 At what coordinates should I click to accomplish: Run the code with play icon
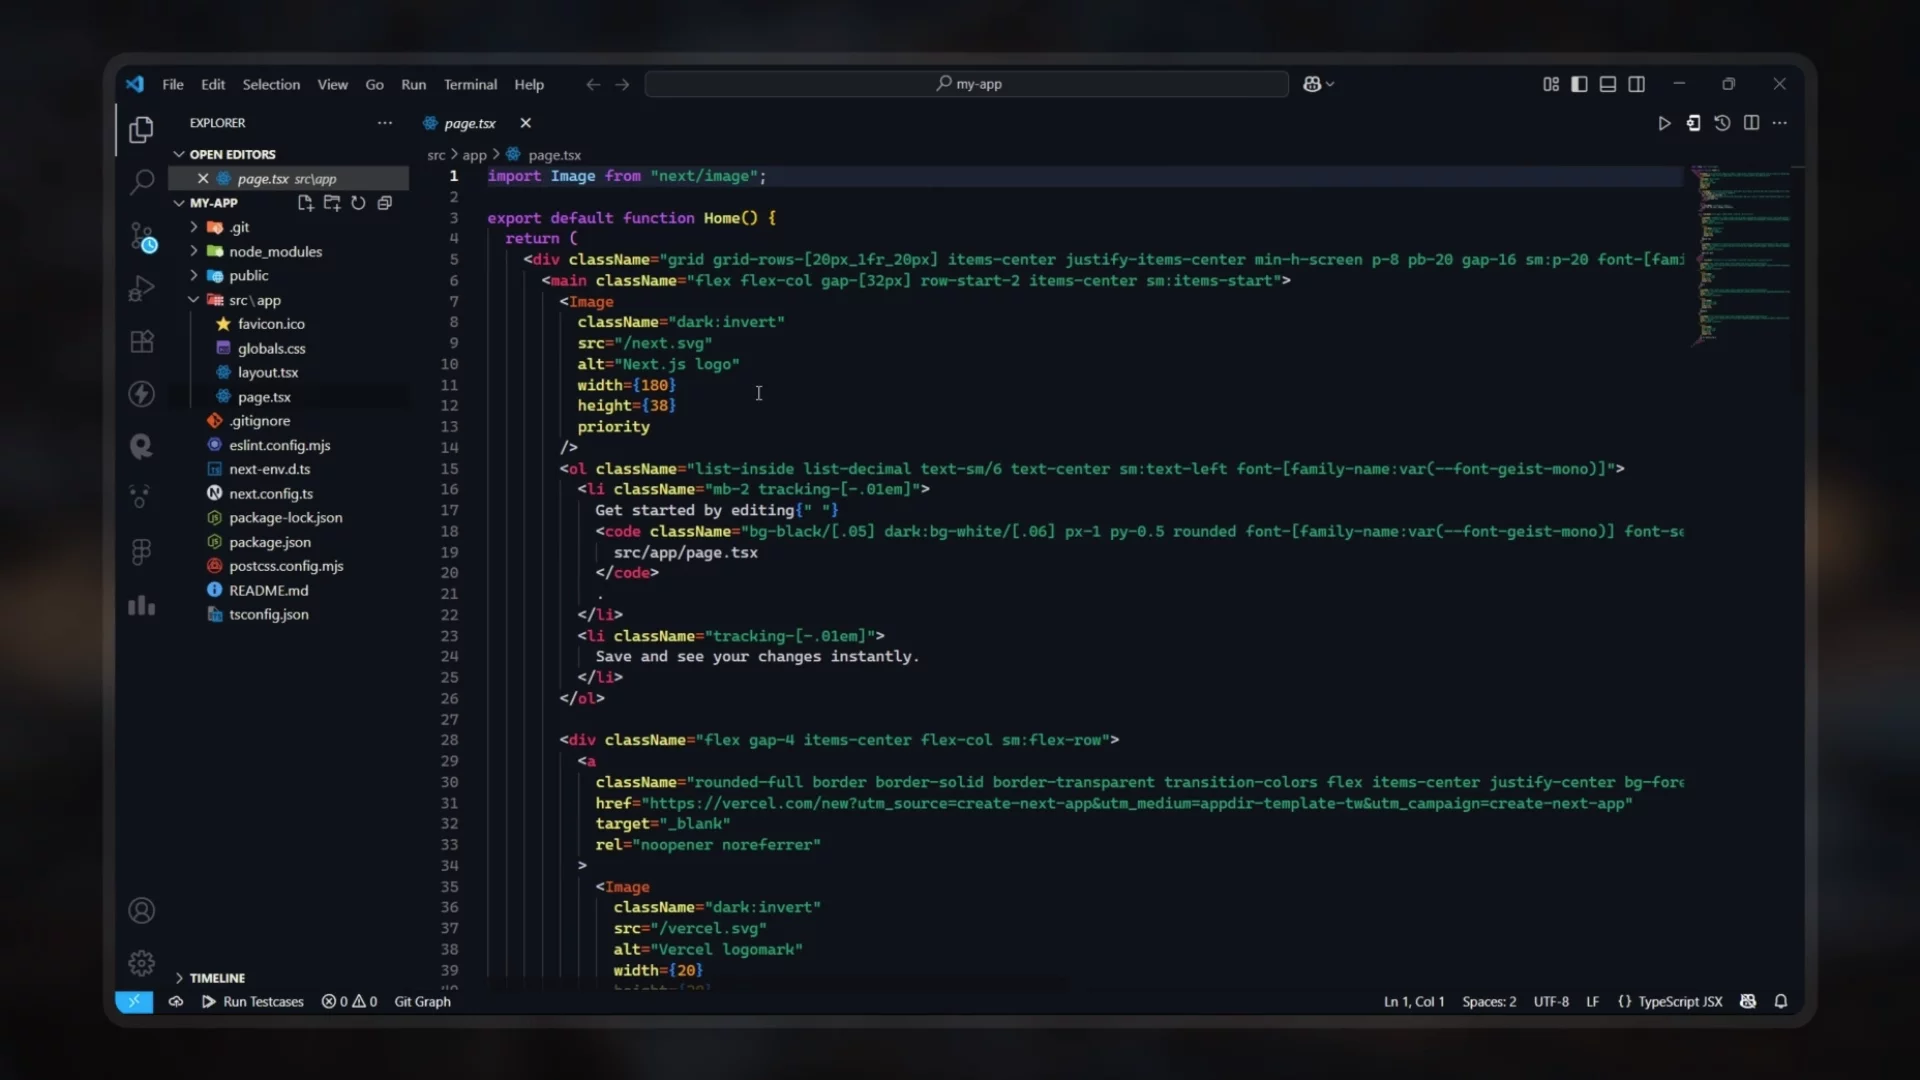(x=1664, y=123)
